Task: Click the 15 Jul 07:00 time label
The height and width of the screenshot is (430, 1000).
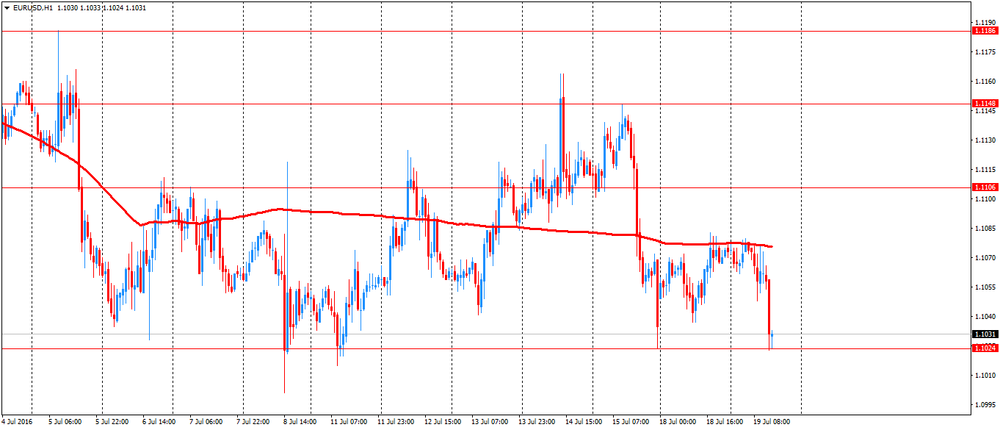Action: (x=631, y=422)
